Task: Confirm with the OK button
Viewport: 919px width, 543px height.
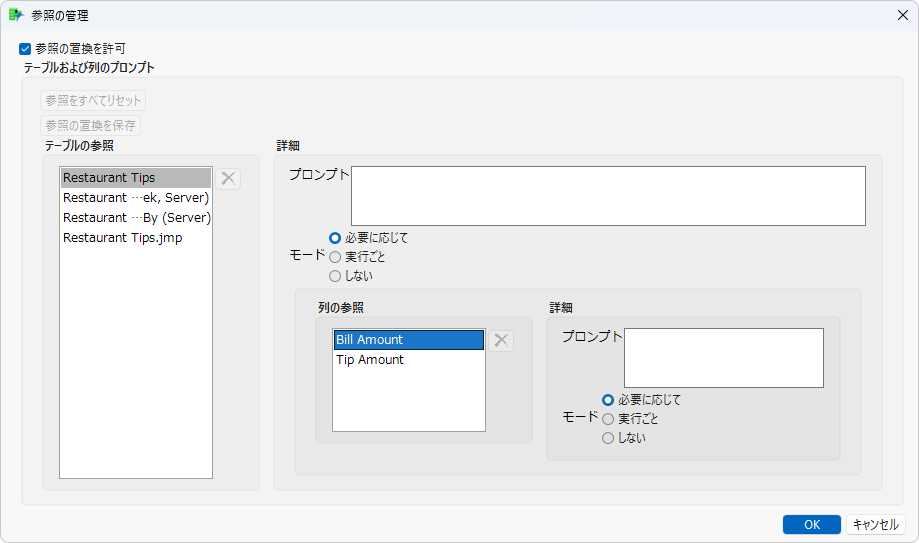Action: pyautogui.click(x=812, y=524)
